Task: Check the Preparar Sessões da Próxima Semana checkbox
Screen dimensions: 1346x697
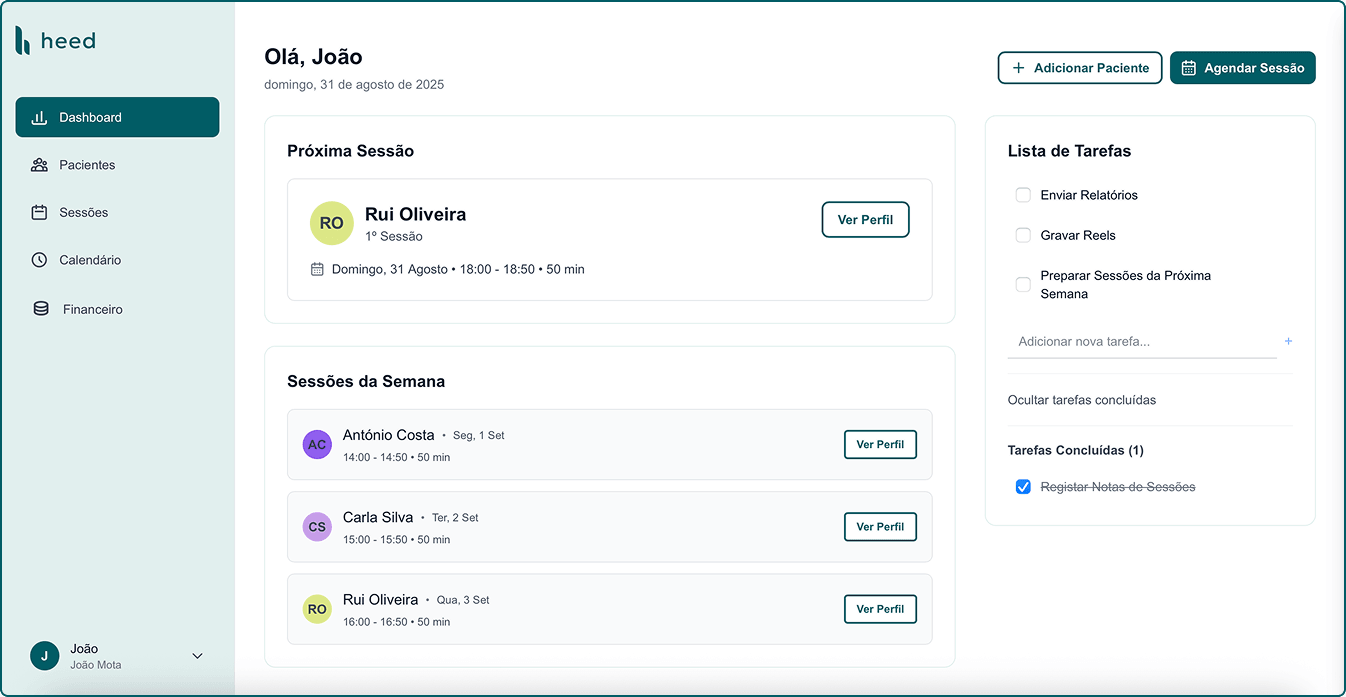Action: point(1023,285)
